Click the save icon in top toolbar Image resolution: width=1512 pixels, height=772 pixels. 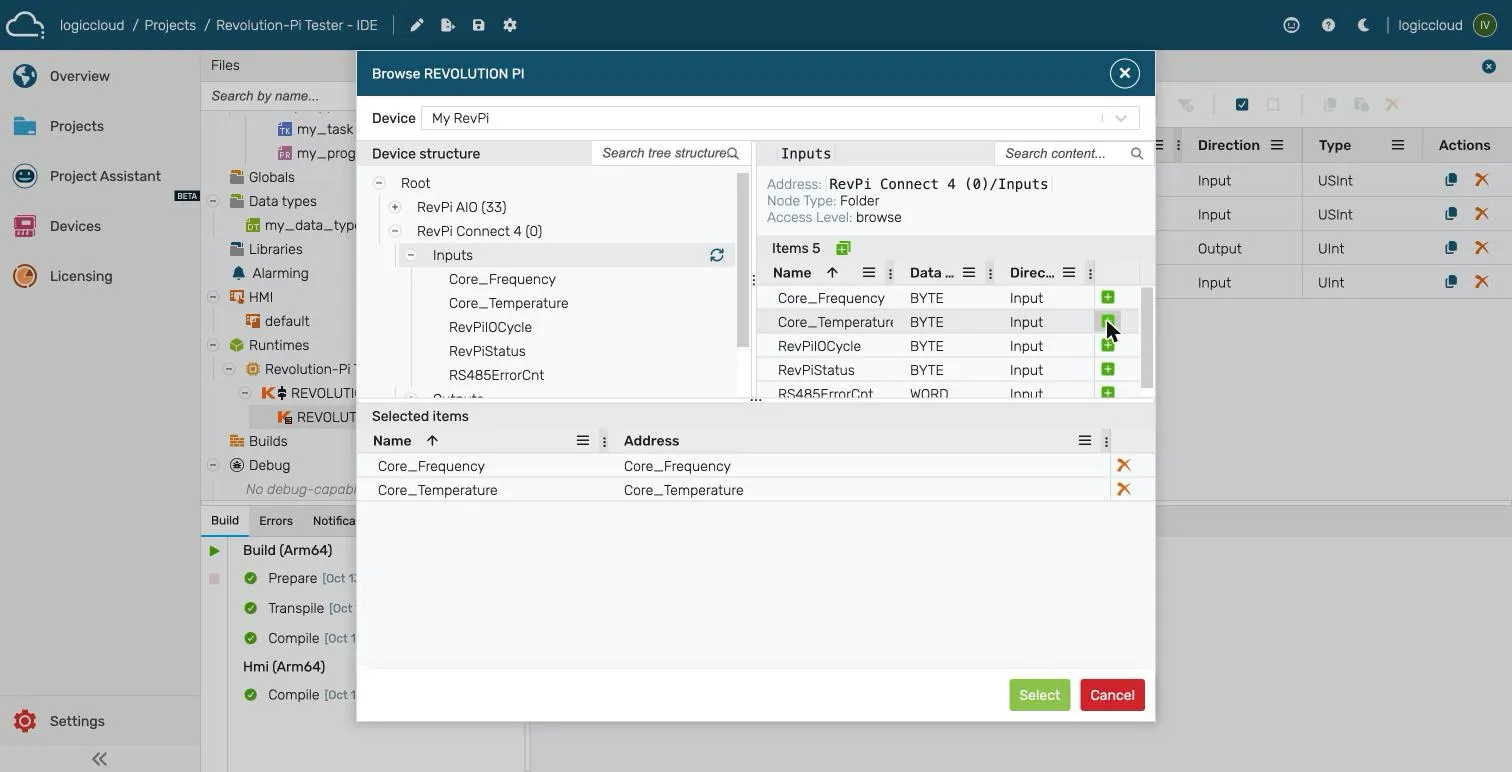(x=478, y=25)
